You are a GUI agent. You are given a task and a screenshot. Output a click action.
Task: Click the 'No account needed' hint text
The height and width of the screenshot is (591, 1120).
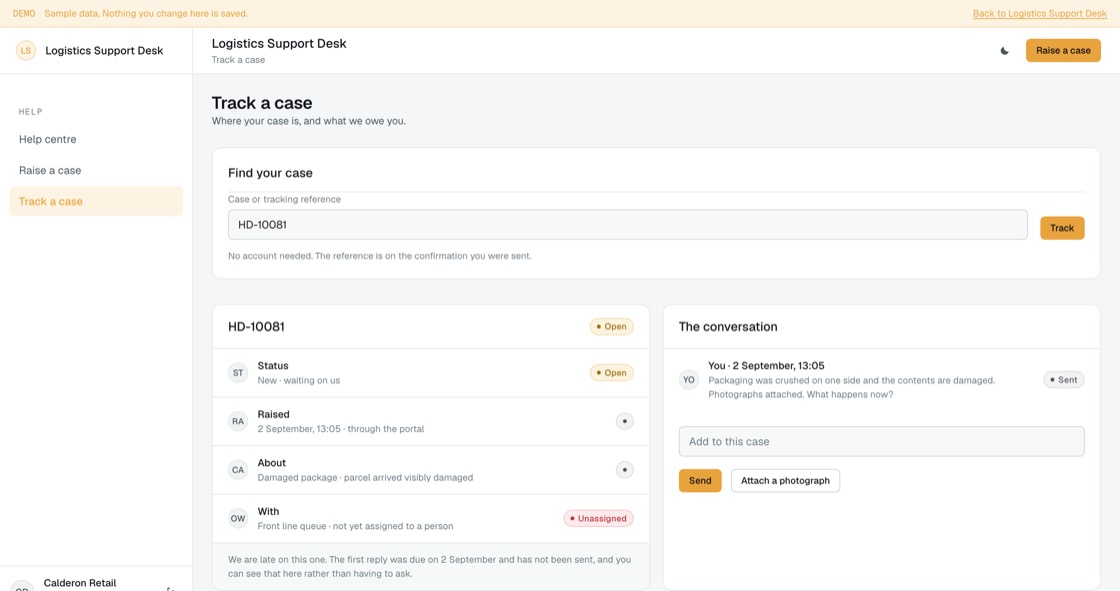[379, 256]
